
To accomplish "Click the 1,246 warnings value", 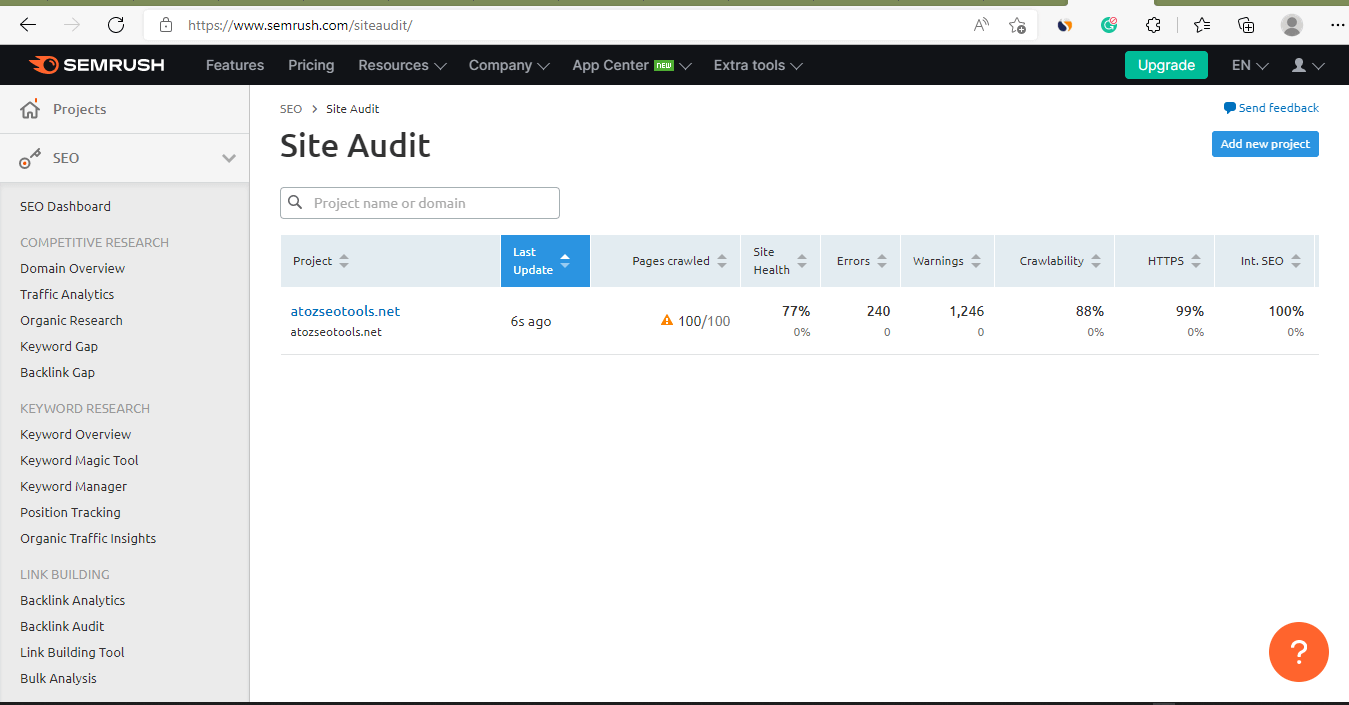I will 966,311.
